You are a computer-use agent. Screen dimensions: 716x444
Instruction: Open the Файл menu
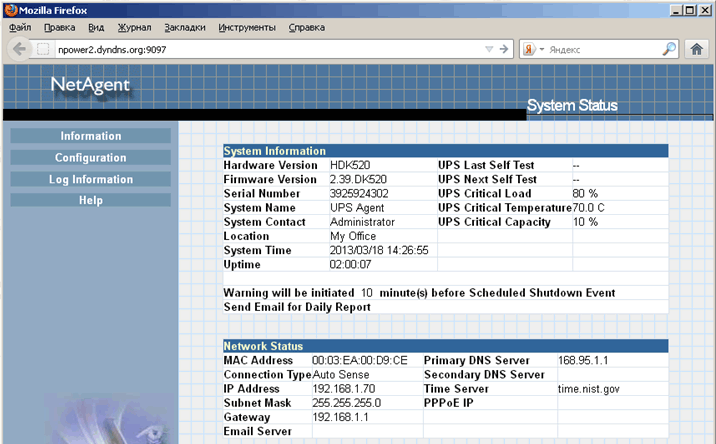pyautogui.click(x=20, y=27)
